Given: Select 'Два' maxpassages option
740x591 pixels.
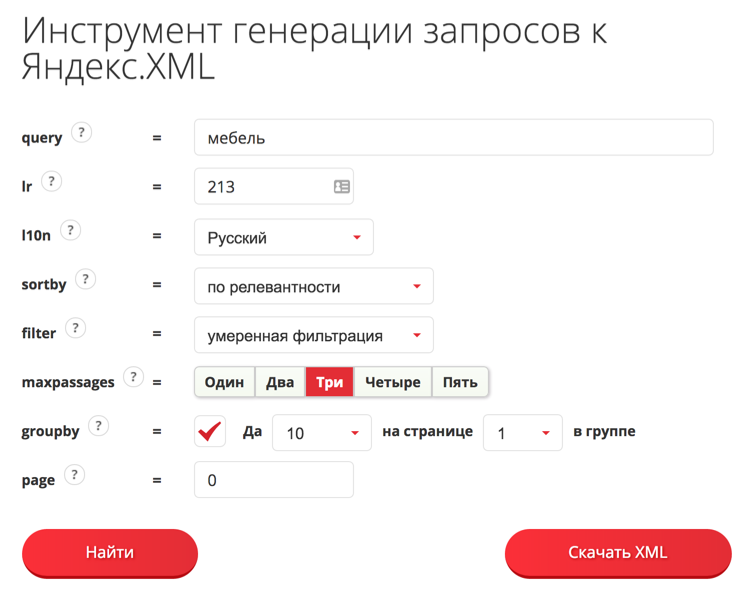Looking at the screenshot, I should click(x=280, y=382).
